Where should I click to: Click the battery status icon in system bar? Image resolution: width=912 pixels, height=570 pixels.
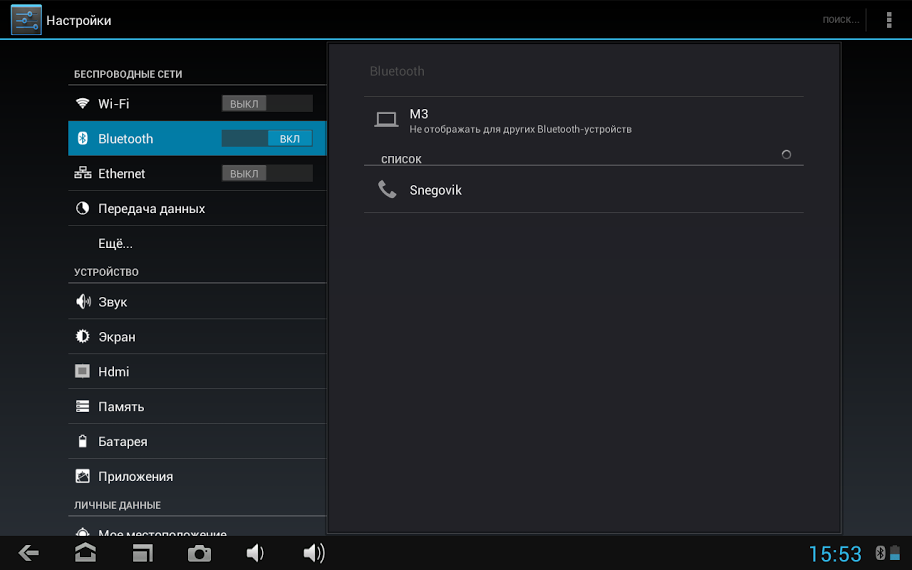click(x=895, y=553)
